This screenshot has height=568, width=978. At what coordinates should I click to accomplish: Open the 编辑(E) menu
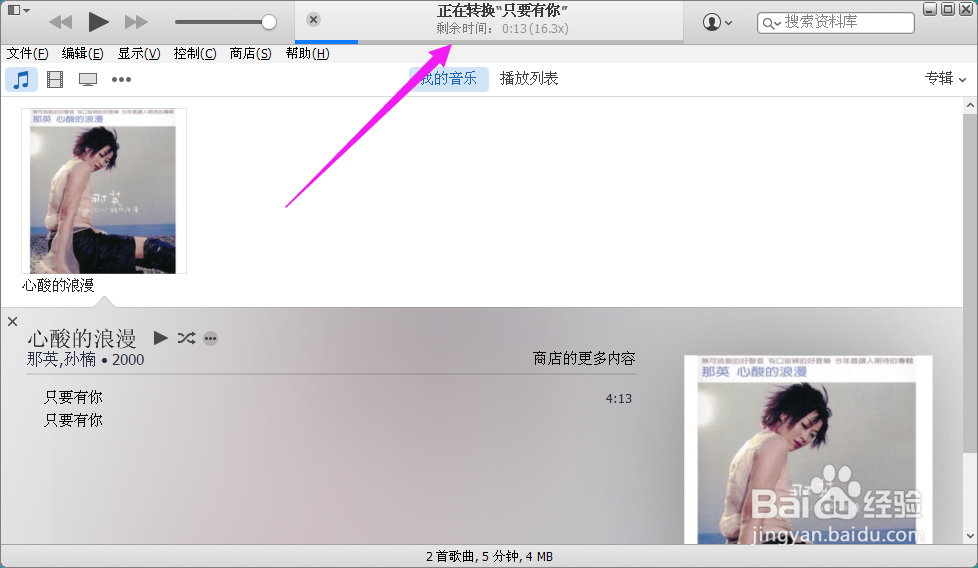[x=82, y=54]
